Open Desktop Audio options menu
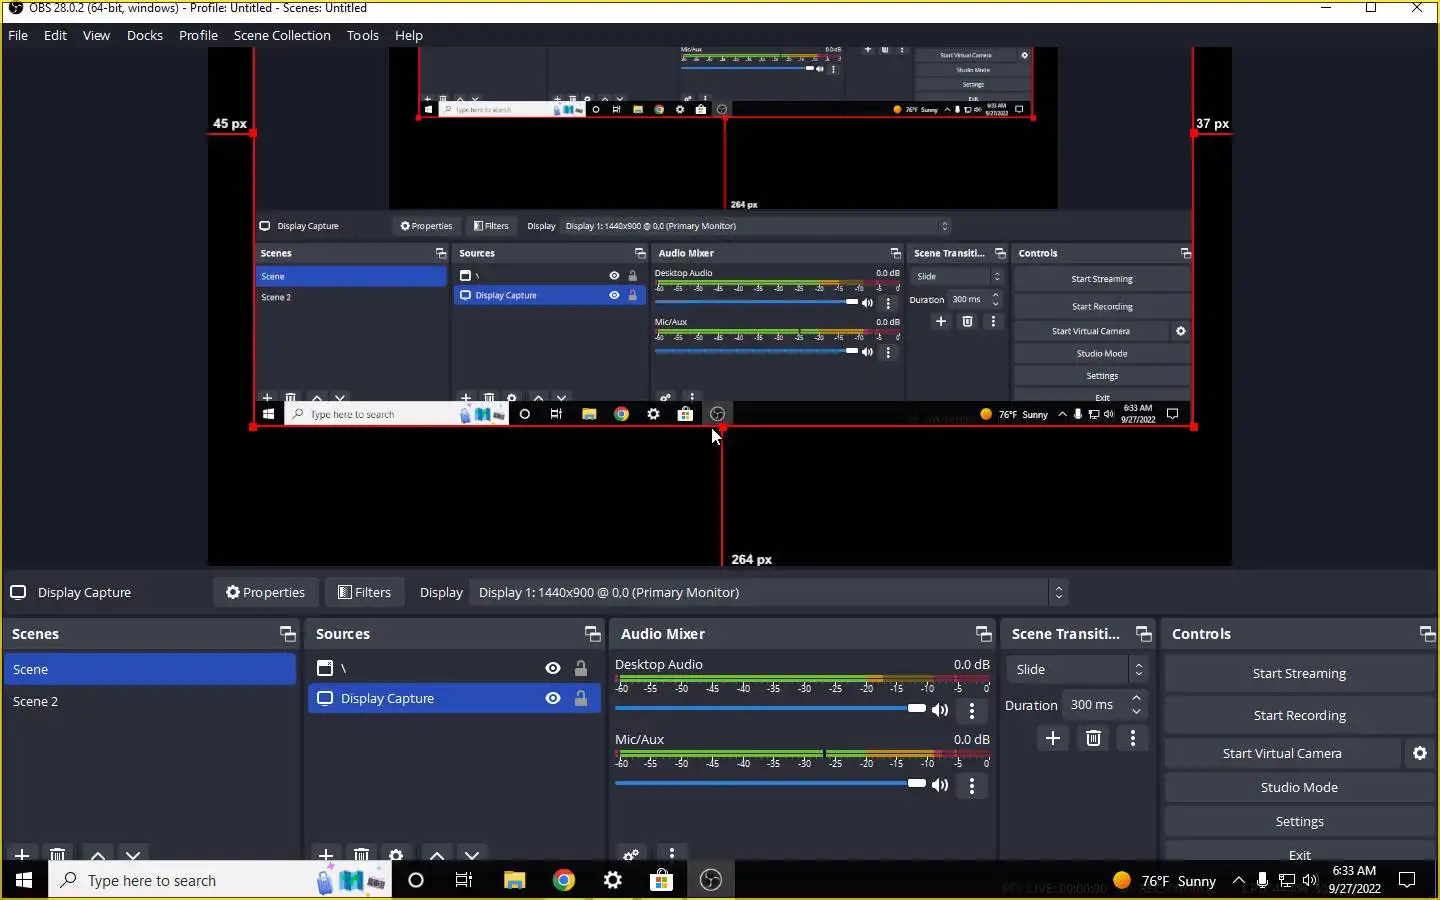1440x900 pixels. click(972, 710)
